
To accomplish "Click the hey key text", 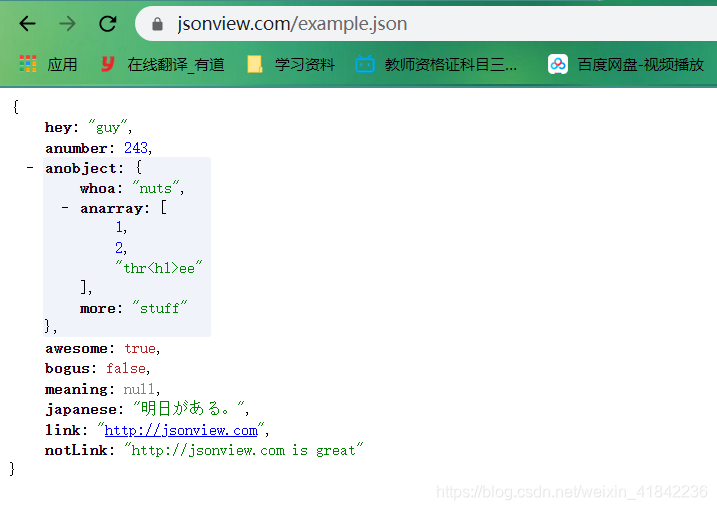I will point(58,127).
